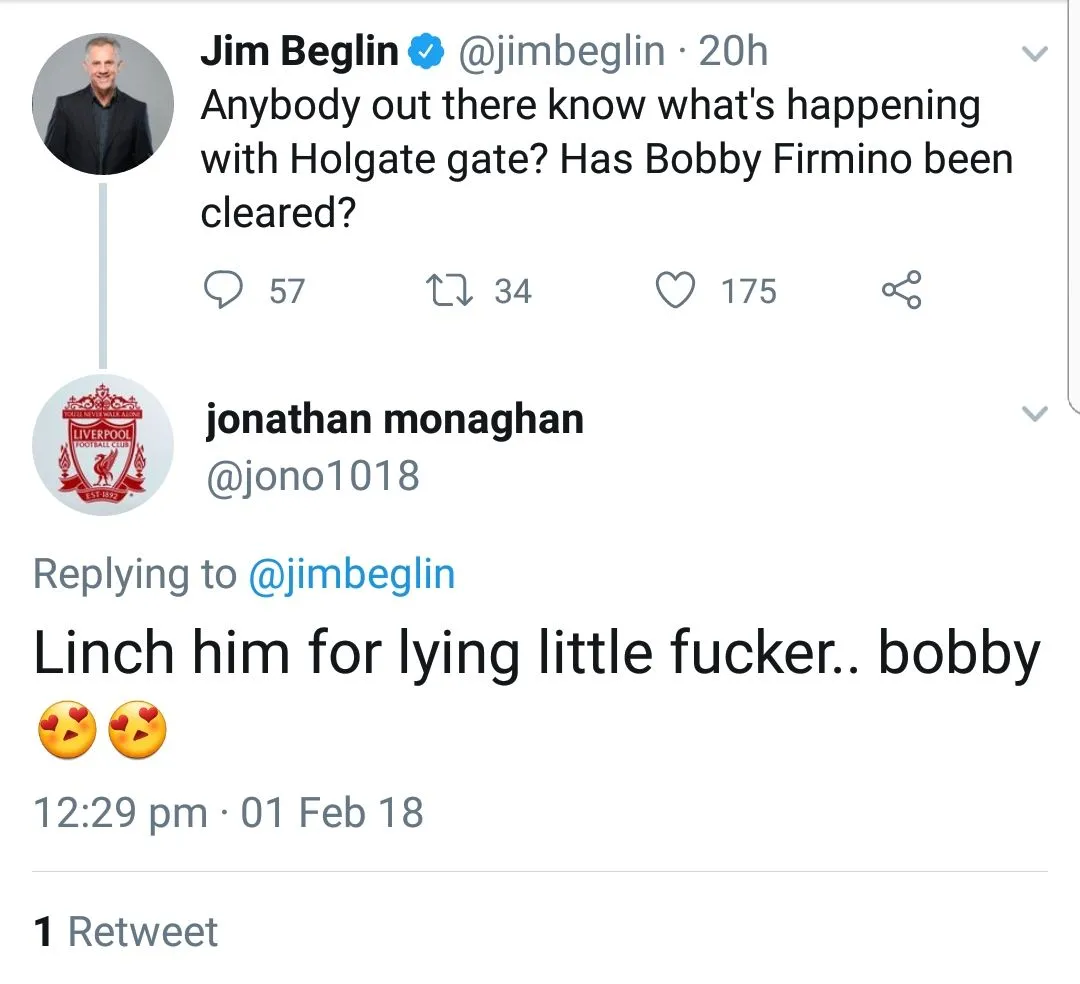1080x984 pixels.
Task: Click the 175 likes count
Action: 749,291
